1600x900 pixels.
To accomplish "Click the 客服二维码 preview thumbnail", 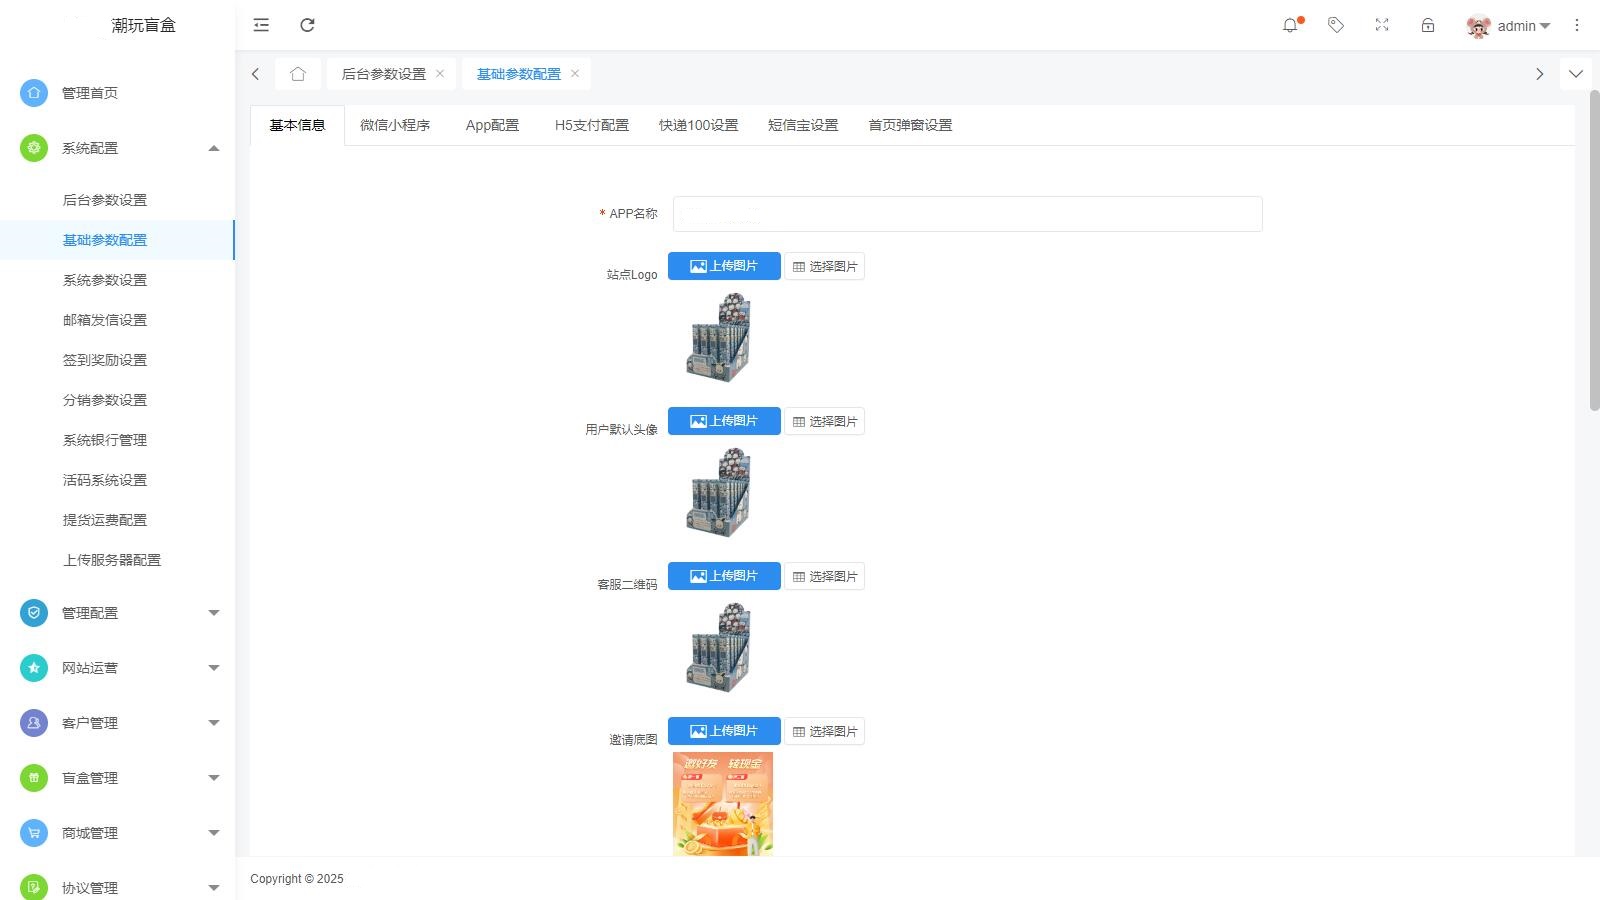I will [x=719, y=648].
